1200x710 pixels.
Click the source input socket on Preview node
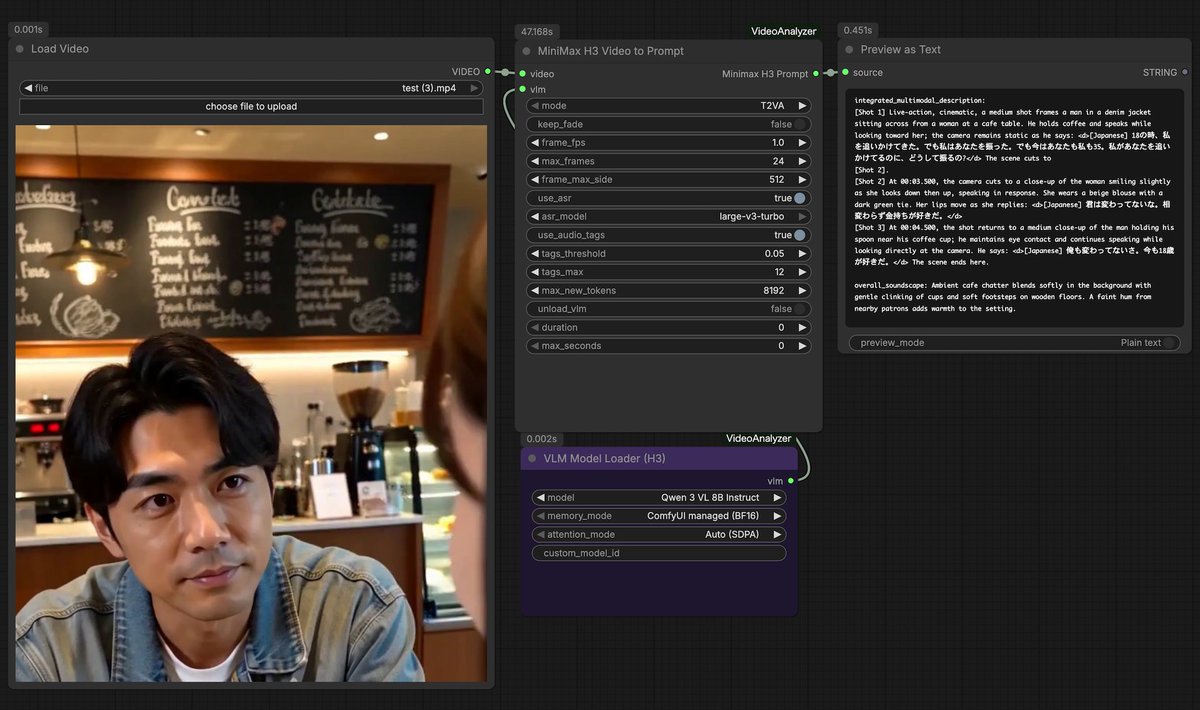coord(845,72)
